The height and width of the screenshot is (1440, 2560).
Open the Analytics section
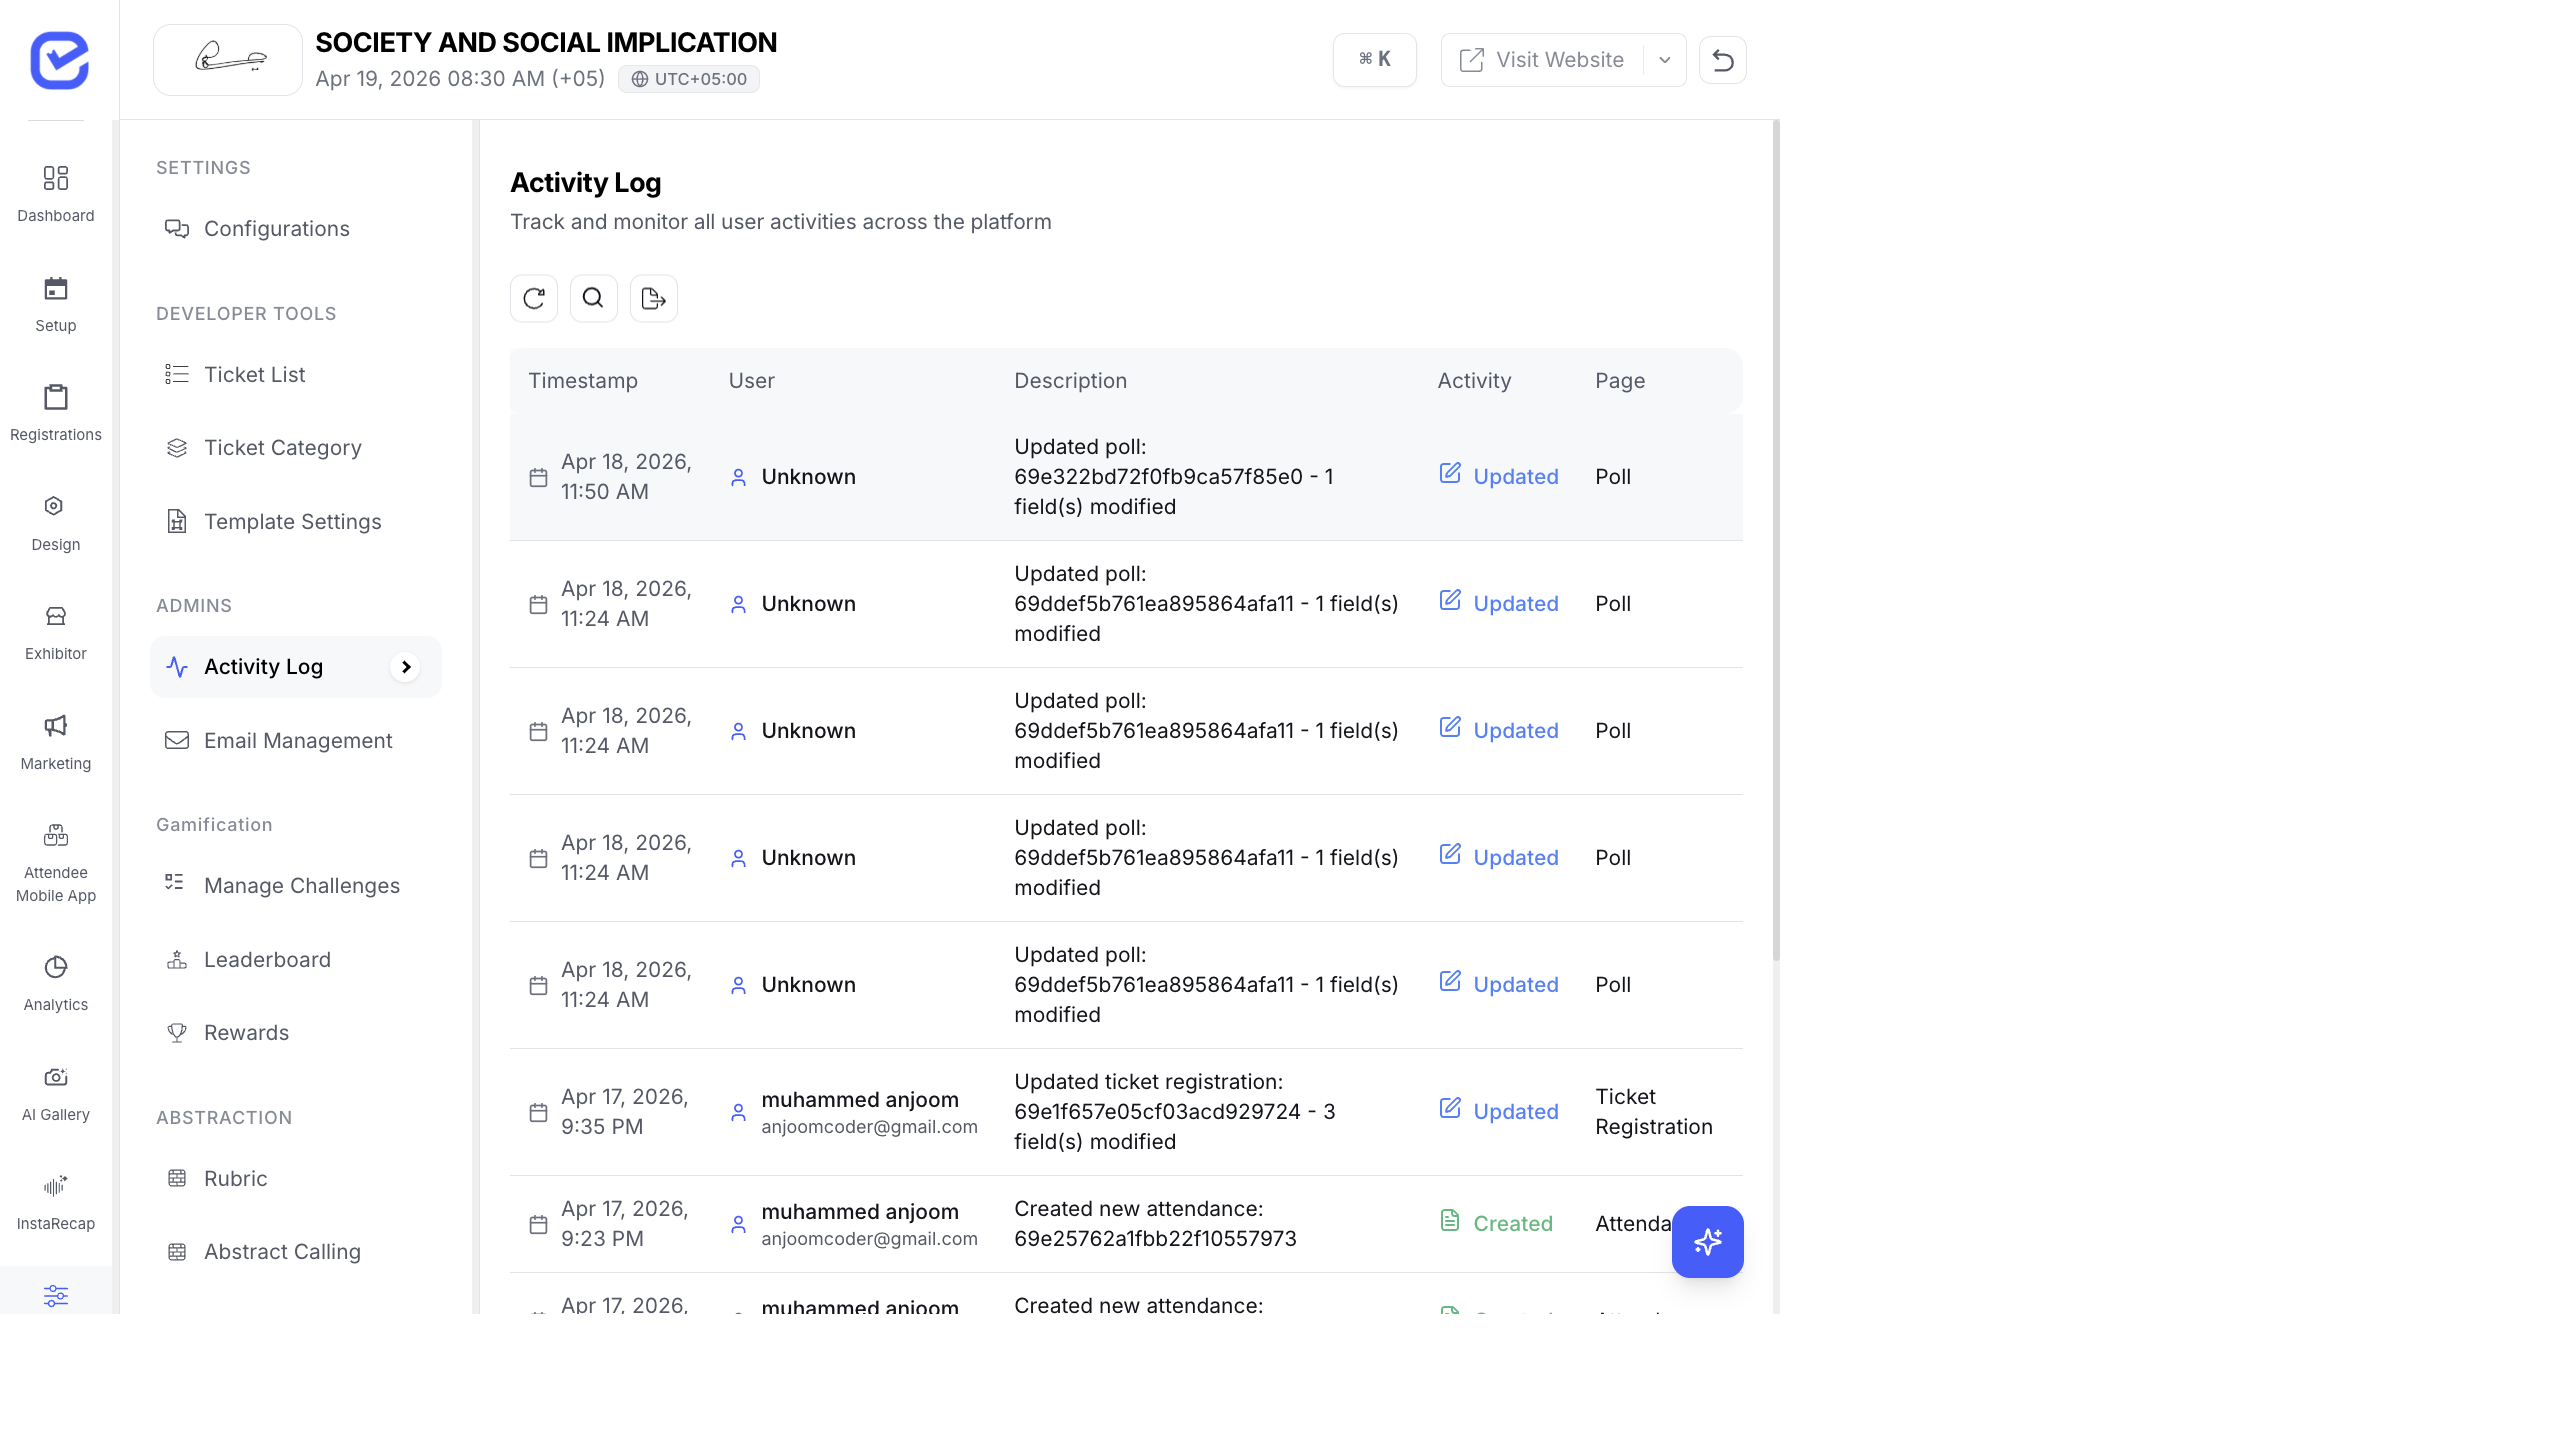56,983
